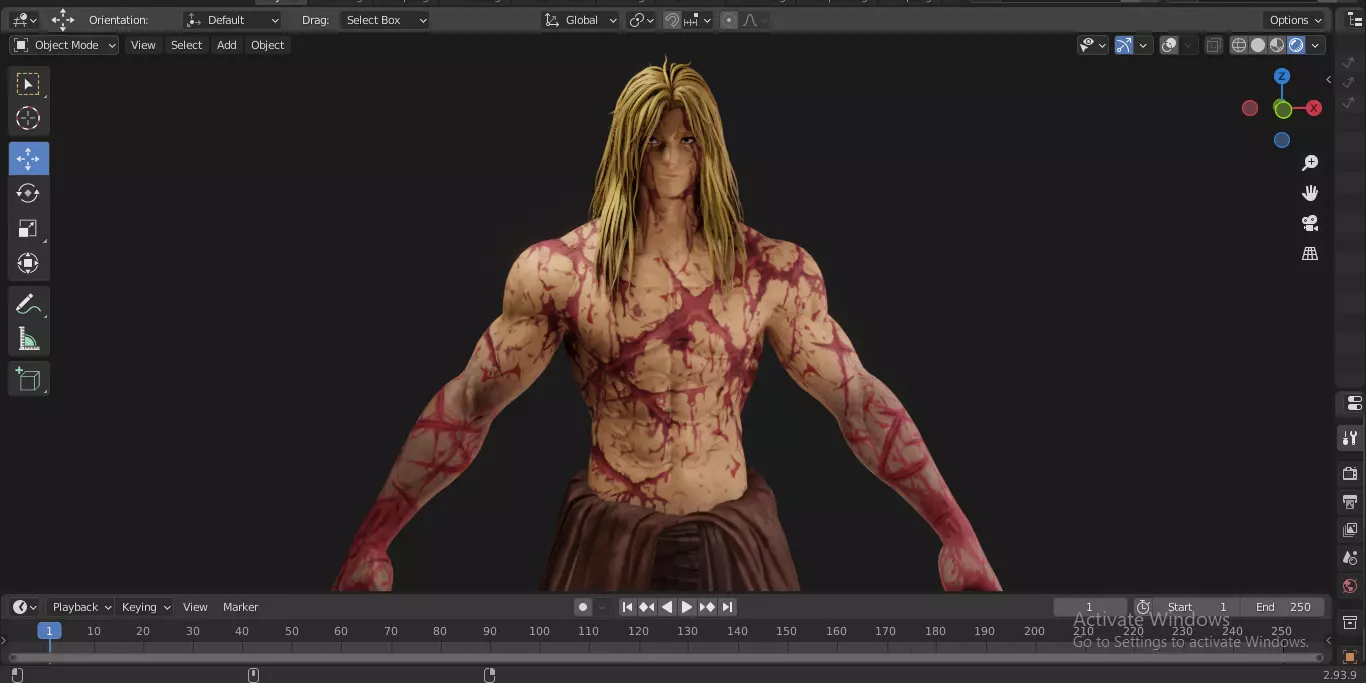Open the Drag Select Box dropdown
Image resolution: width=1366 pixels, height=683 pixels.
tap(385, 20)
